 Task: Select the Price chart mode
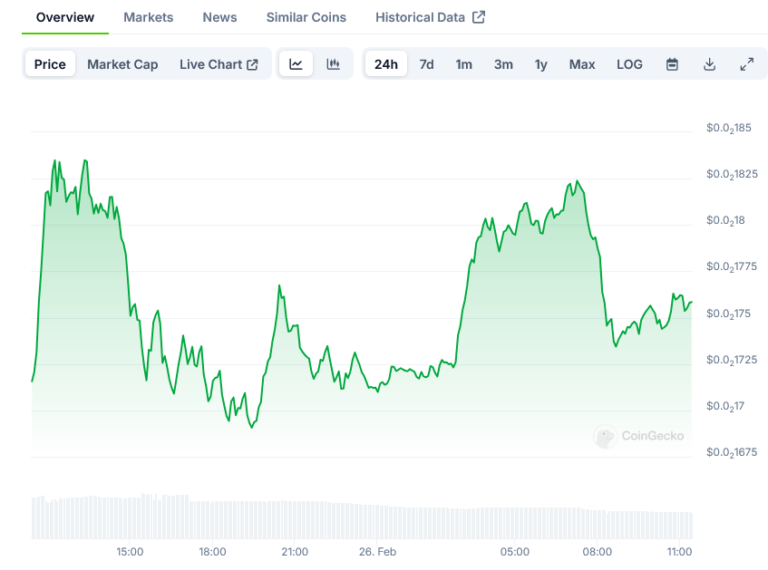click(50, 64)
